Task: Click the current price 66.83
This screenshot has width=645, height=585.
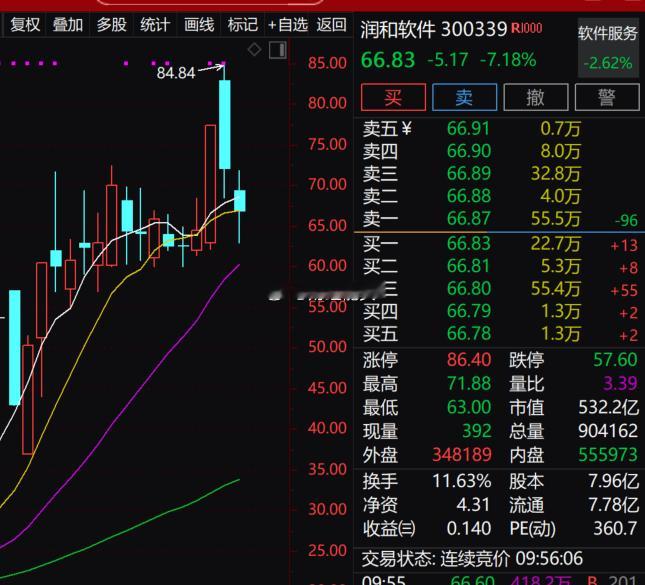Action: (388, 60)
